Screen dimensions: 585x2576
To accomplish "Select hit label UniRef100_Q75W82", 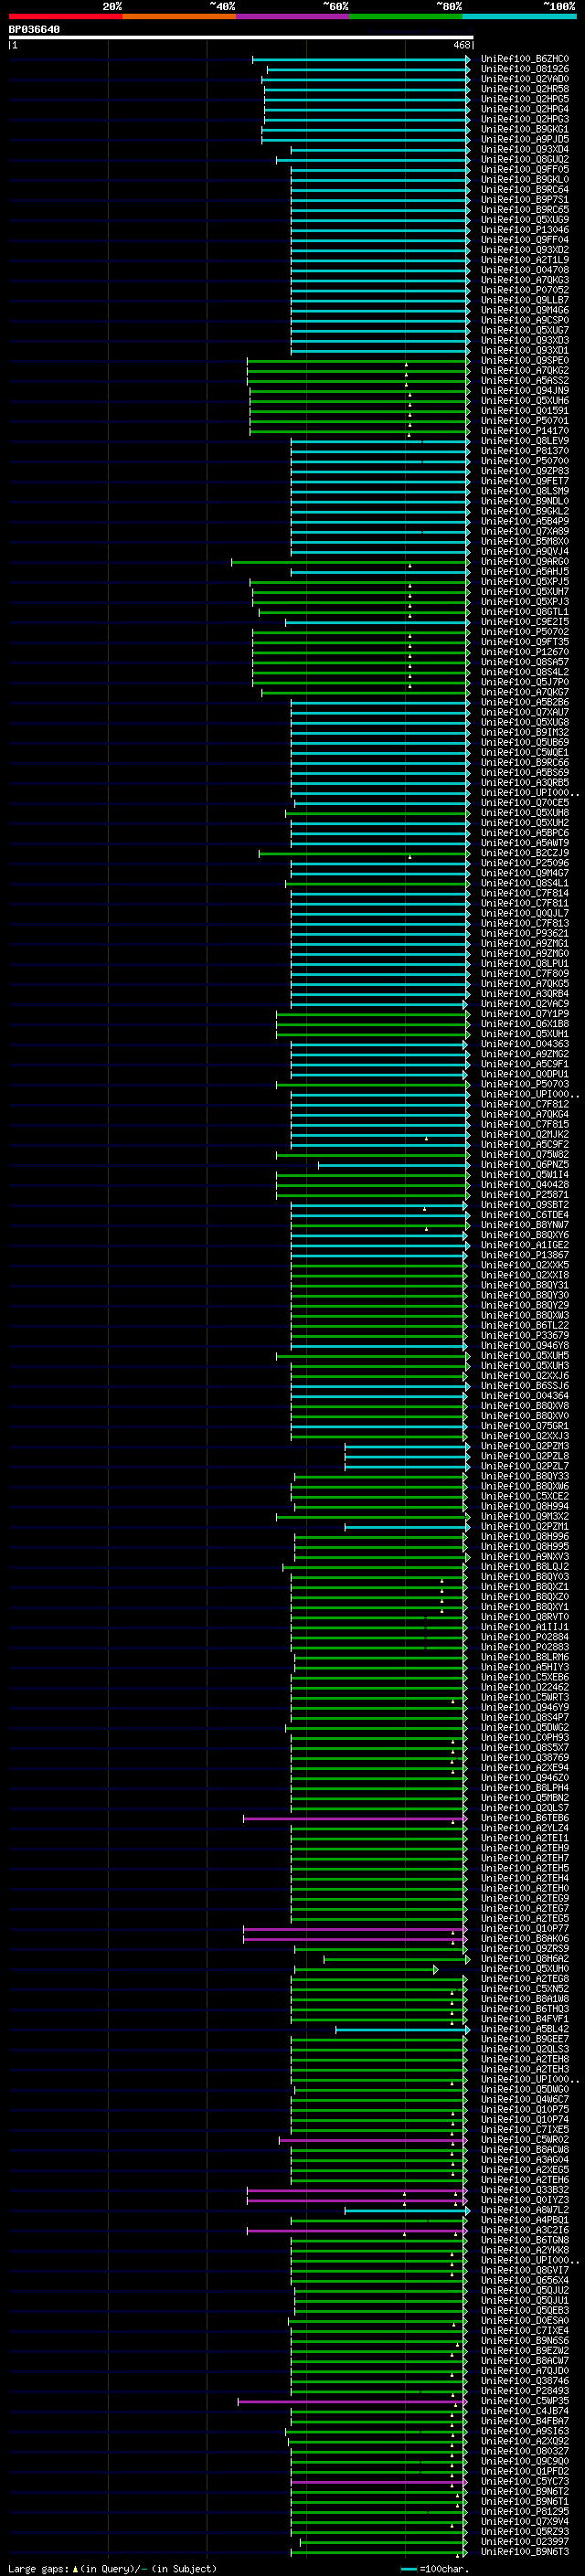I will coord(525,1155).
